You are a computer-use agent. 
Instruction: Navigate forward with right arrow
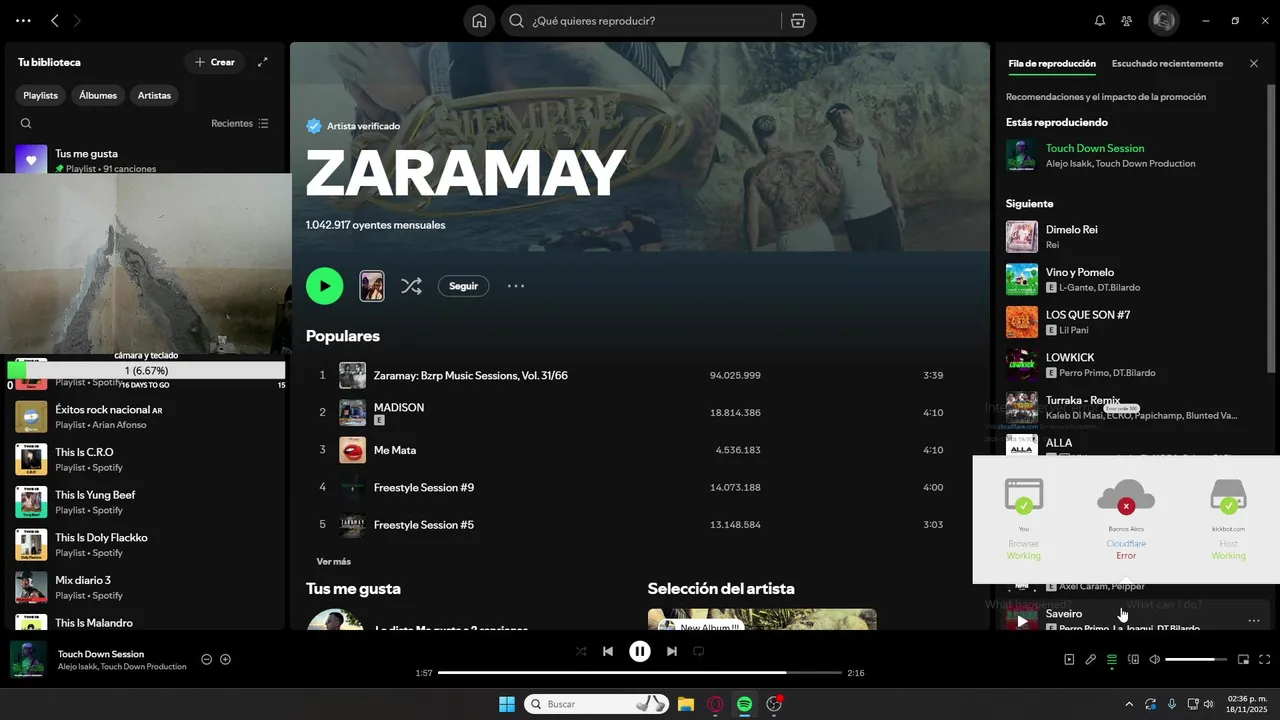pyautogui.click(x=78, y=21)
